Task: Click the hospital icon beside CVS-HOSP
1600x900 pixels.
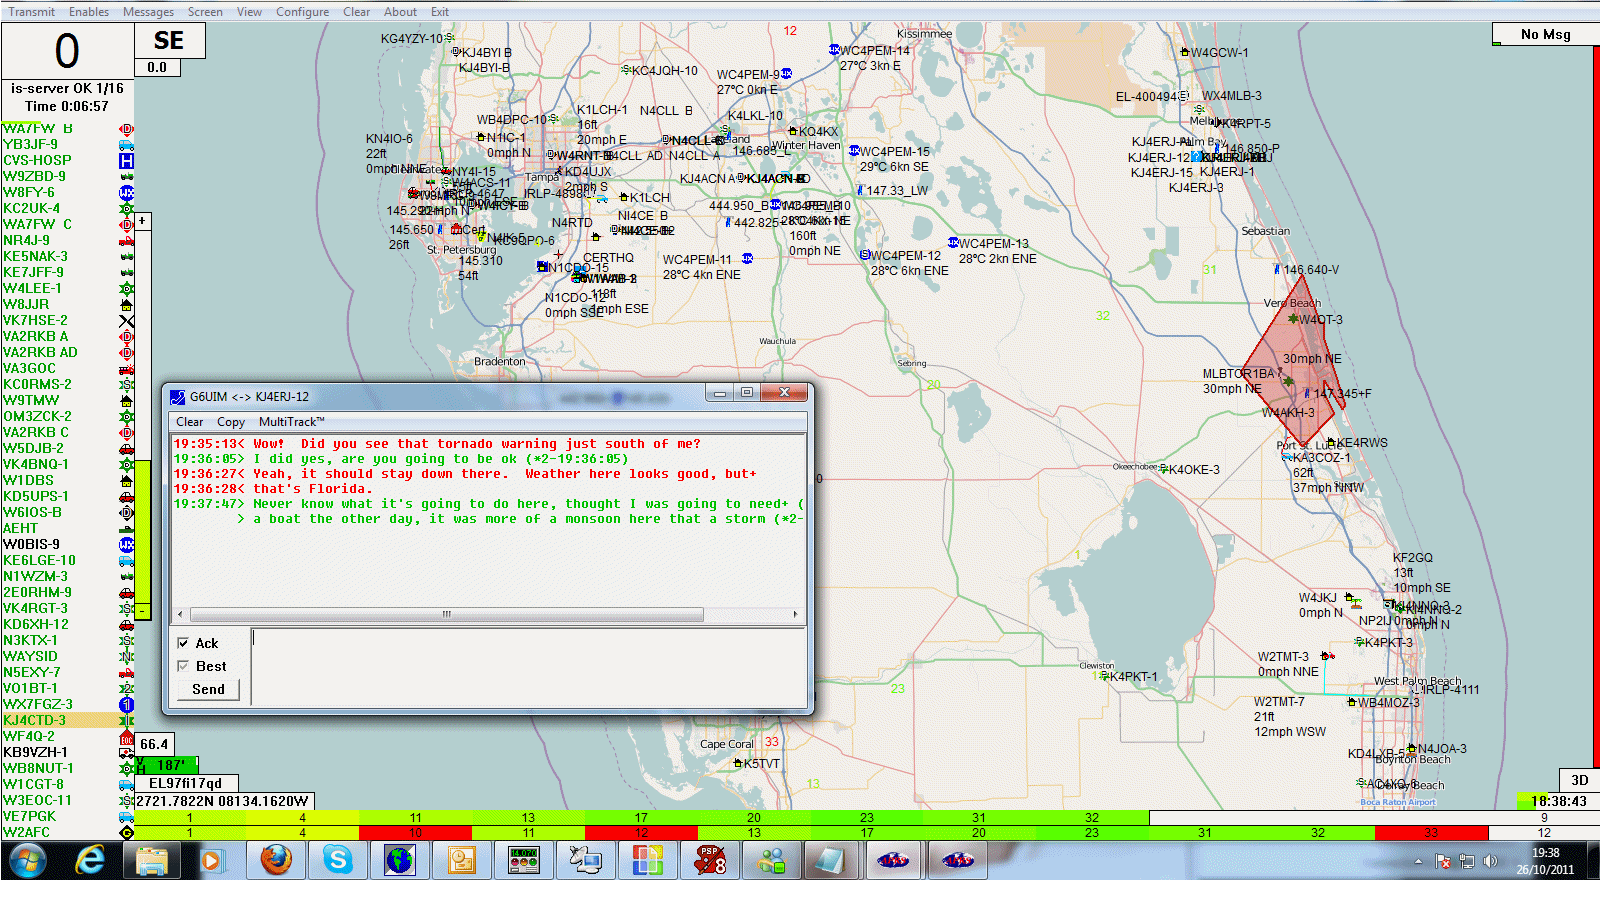Action: click(x=126, y=160)
